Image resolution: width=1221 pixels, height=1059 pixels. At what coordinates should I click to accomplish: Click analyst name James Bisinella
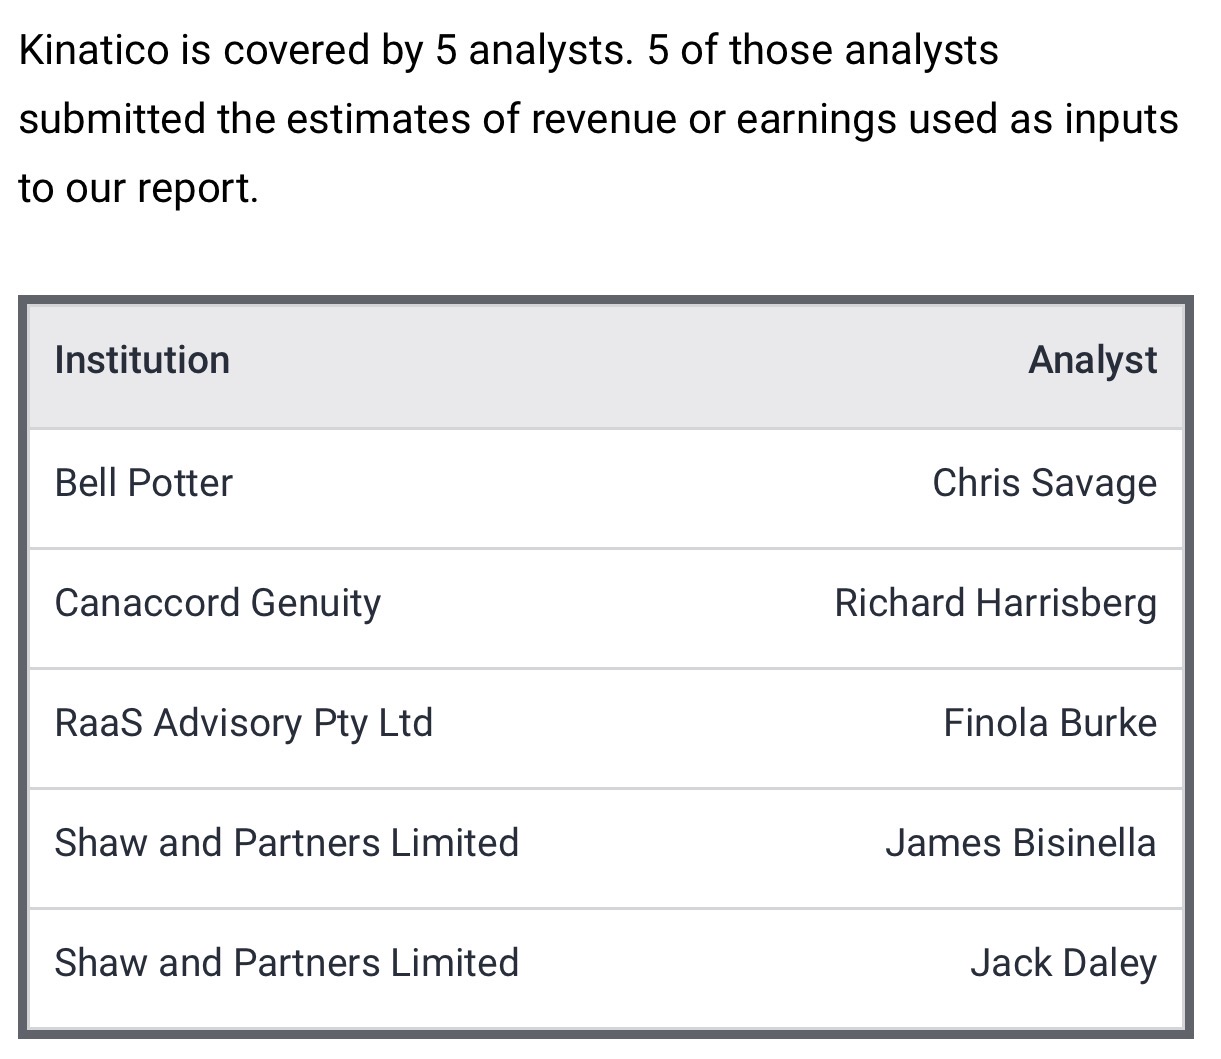(1020, 843)
